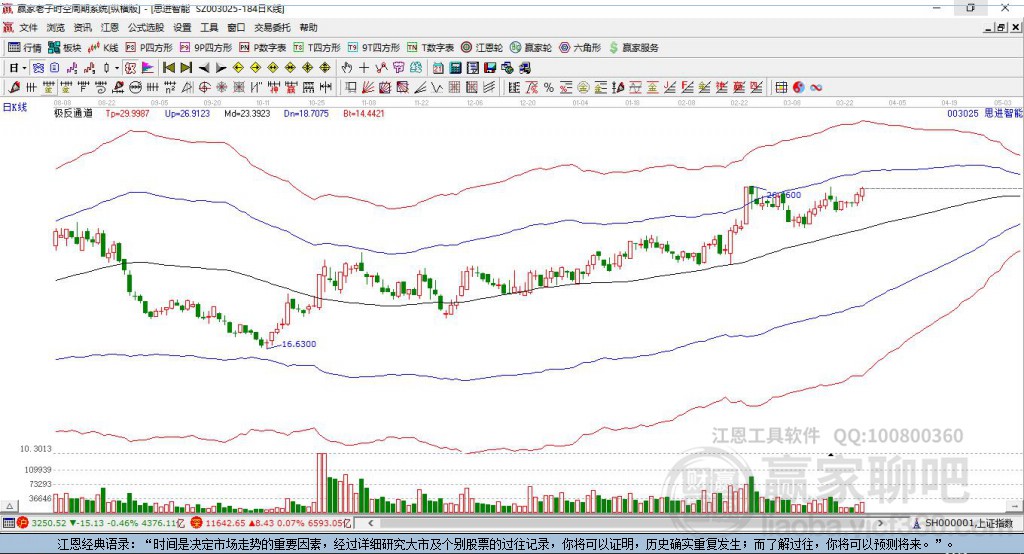Open the calendar icon in toolbar
Image resolution: width=1024 pixels, height=554 pixels.
click(x=438, y=68)
